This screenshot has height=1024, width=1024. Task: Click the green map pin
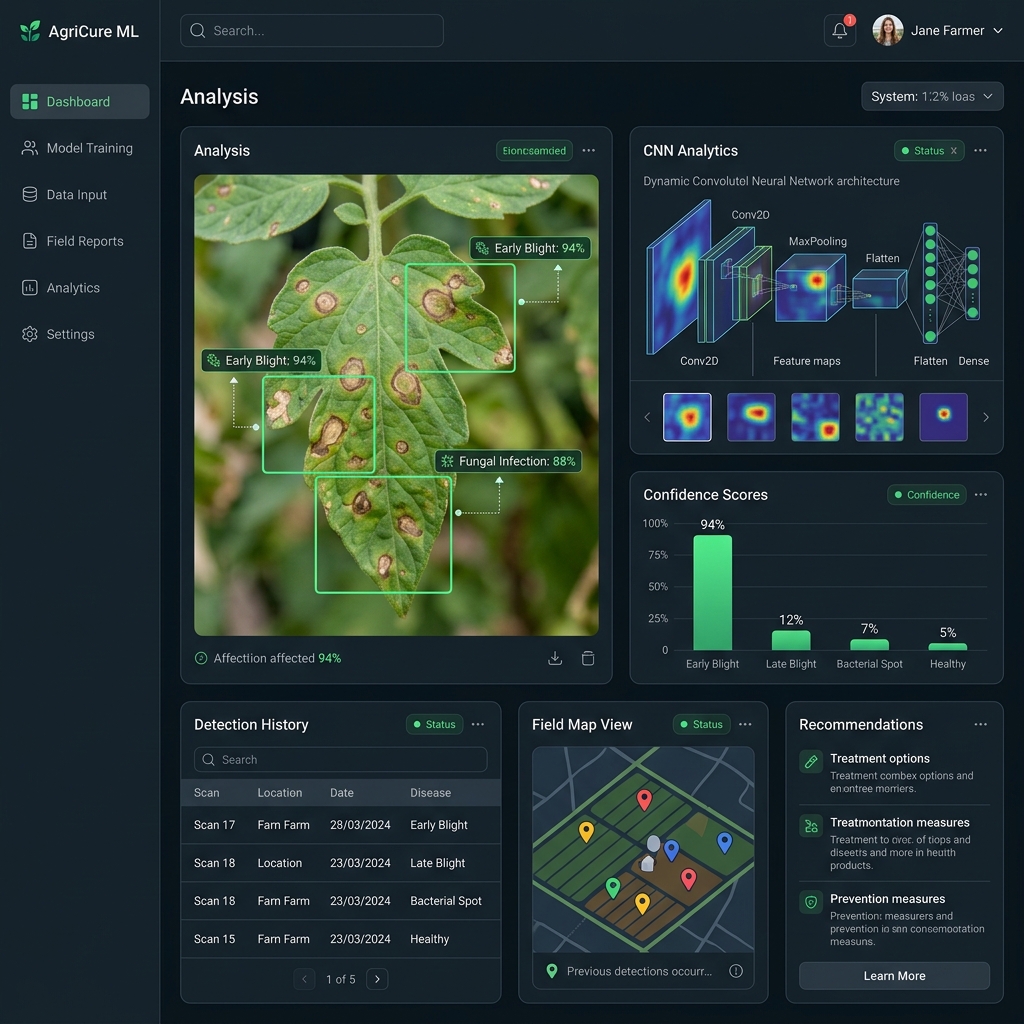point(613,888)
